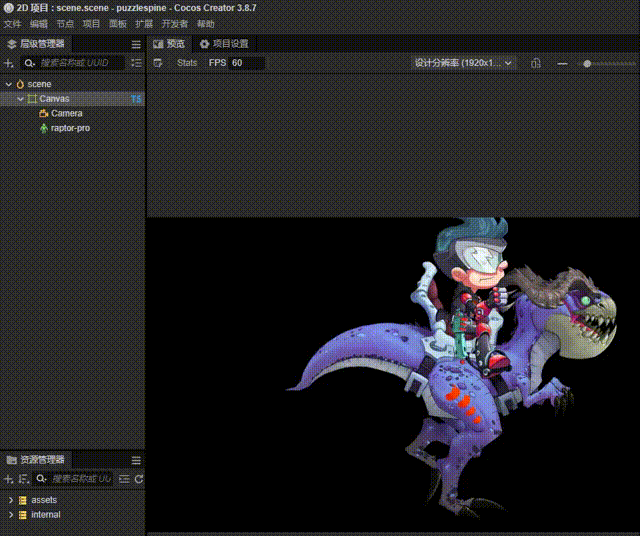Image resolution: width=640 pixels, height=536 pixels.
Task: Open the 项目 menu
Action: [x=91, y=24]
